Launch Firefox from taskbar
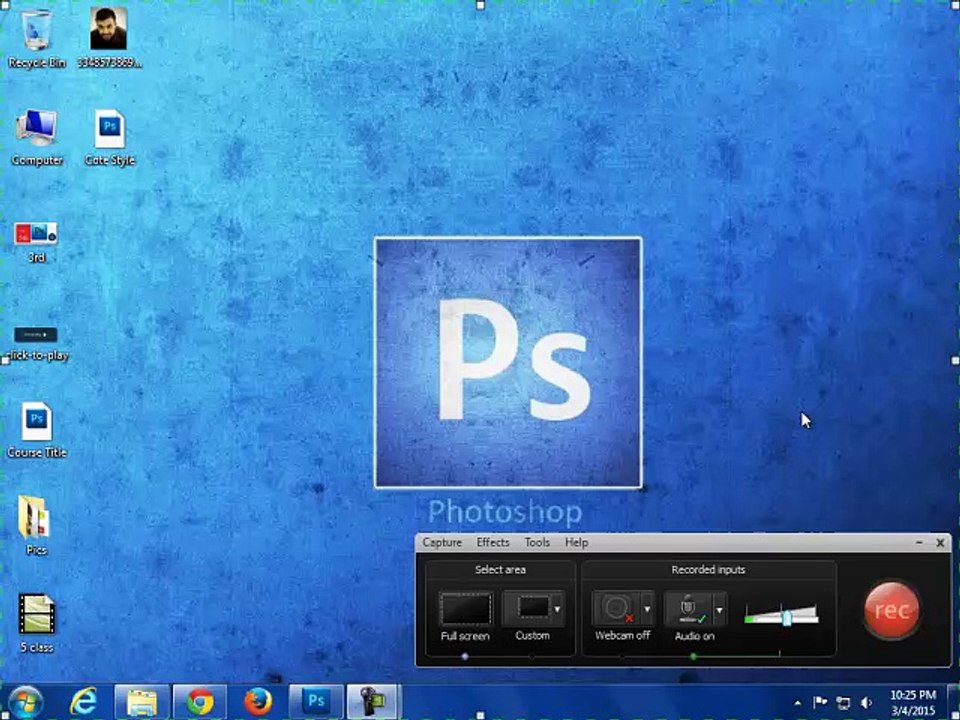Screen dimensions: 960x720 click(258, 702)
